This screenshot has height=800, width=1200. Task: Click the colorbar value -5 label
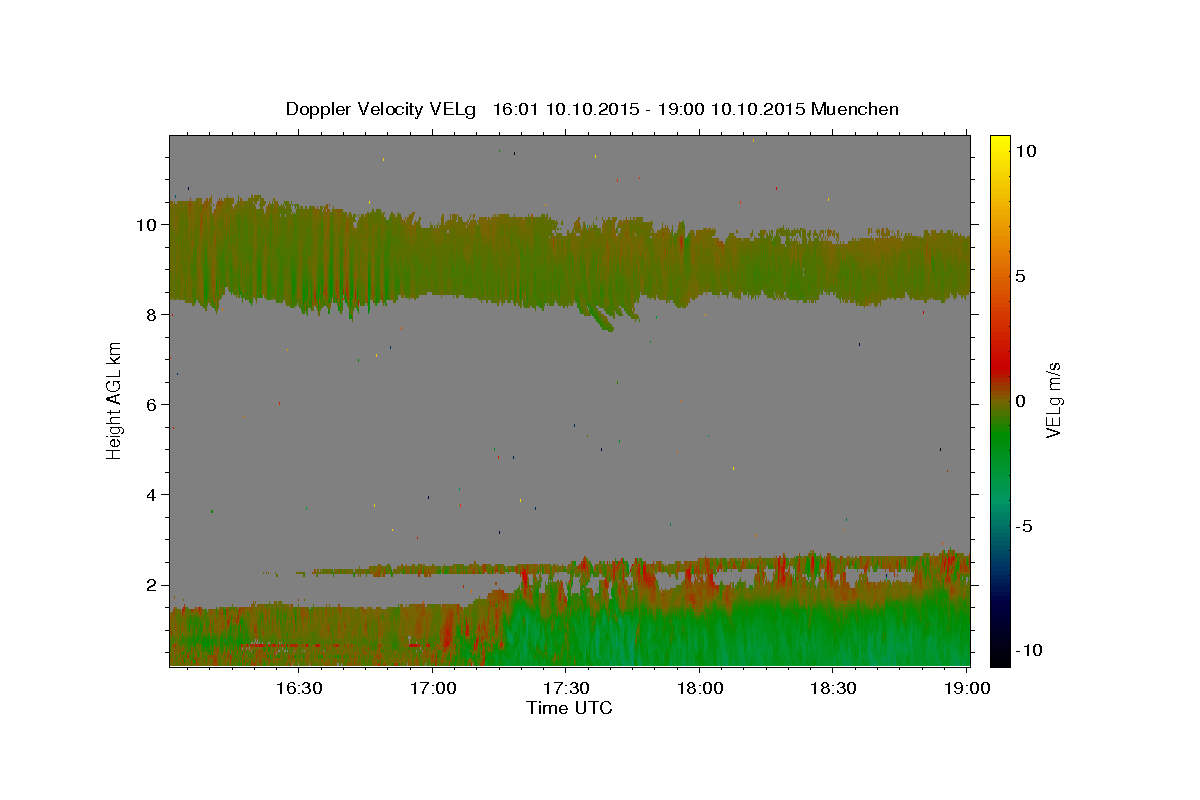[x=1025, y=526]
